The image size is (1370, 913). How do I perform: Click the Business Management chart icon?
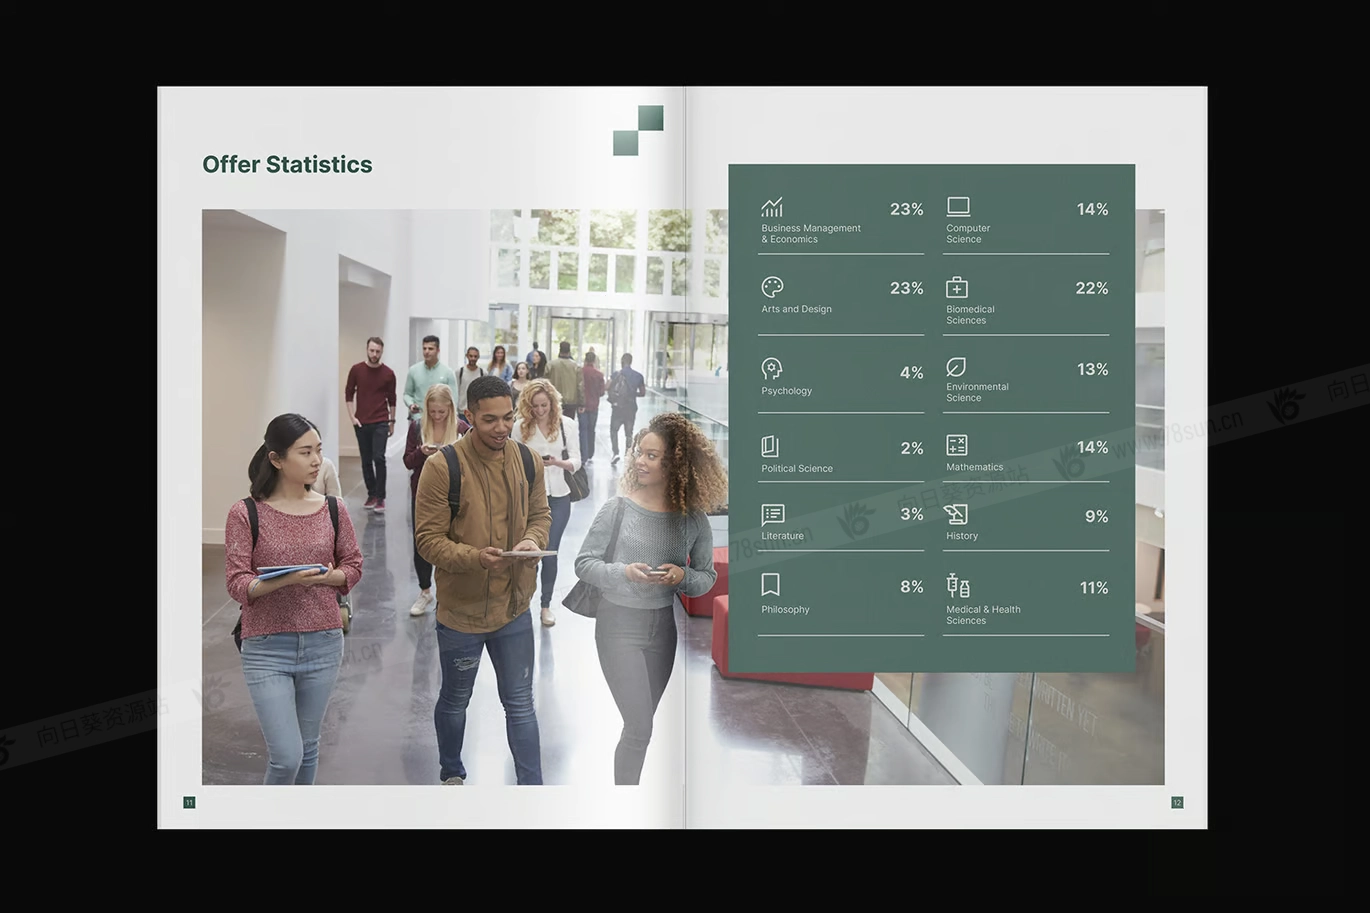[771, 207]
